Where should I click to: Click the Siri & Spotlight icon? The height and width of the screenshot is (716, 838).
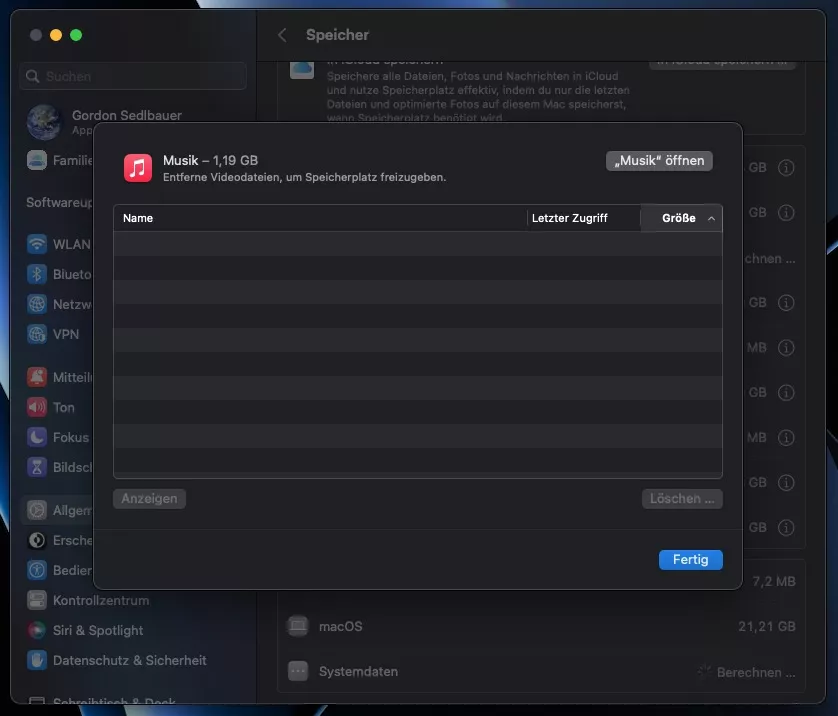point(37,630)
